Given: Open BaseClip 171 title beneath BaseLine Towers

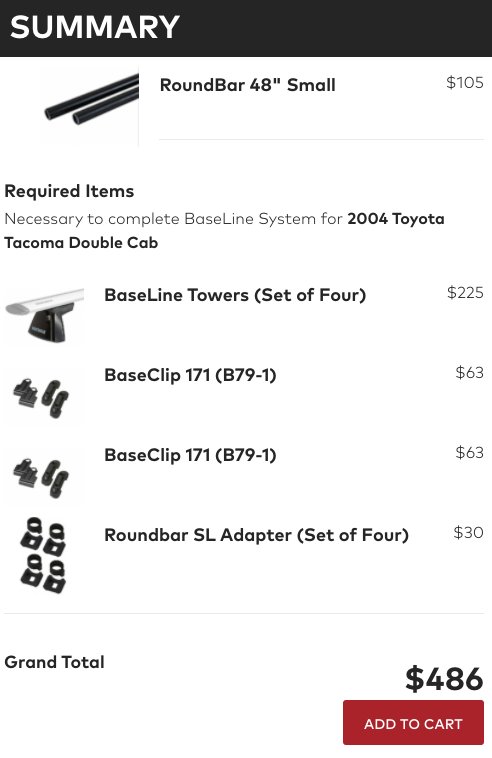Looking at the screenshot, I should pos(190,375).
